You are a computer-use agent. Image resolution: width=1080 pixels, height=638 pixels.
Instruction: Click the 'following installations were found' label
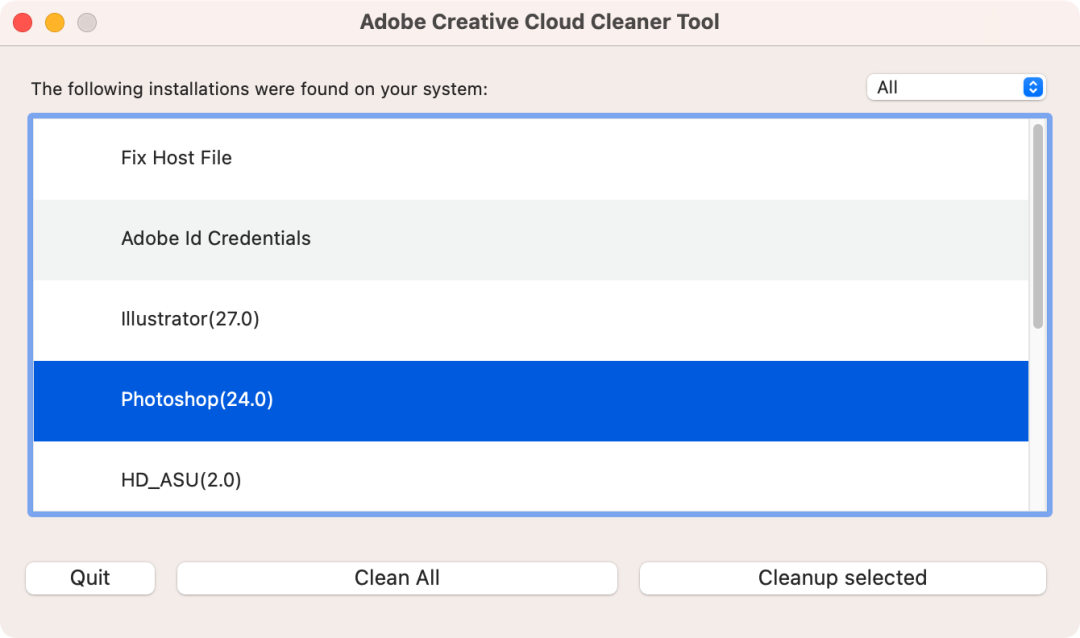pos(259,89)
